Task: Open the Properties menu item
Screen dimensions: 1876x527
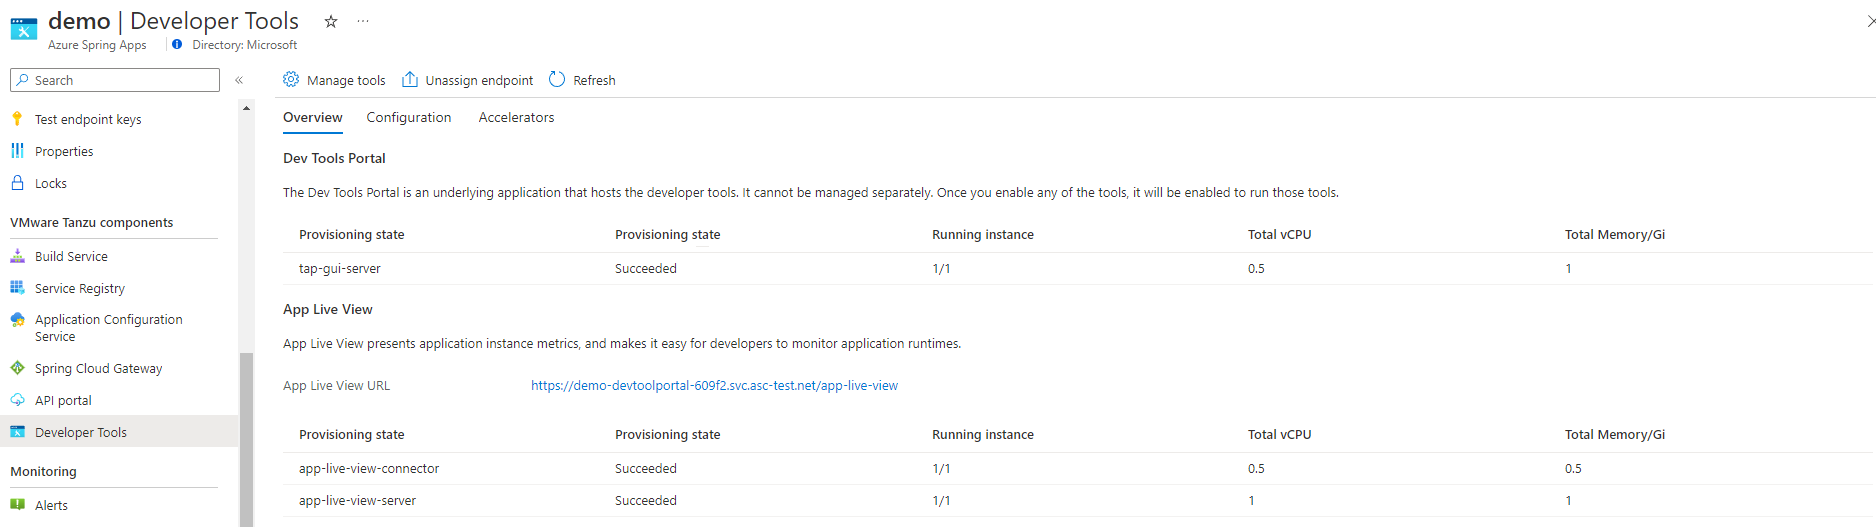Action: [64, 151]
